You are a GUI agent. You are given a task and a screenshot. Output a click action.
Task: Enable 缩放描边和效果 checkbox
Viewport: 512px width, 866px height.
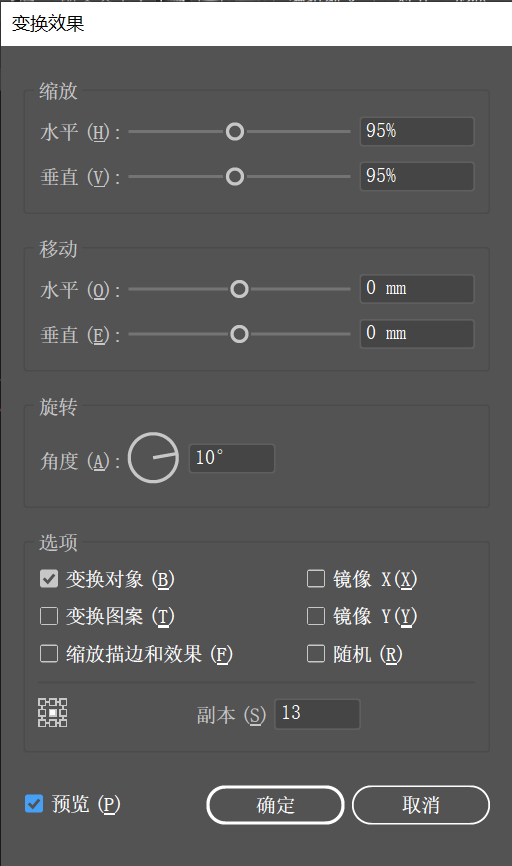(49, 654)
